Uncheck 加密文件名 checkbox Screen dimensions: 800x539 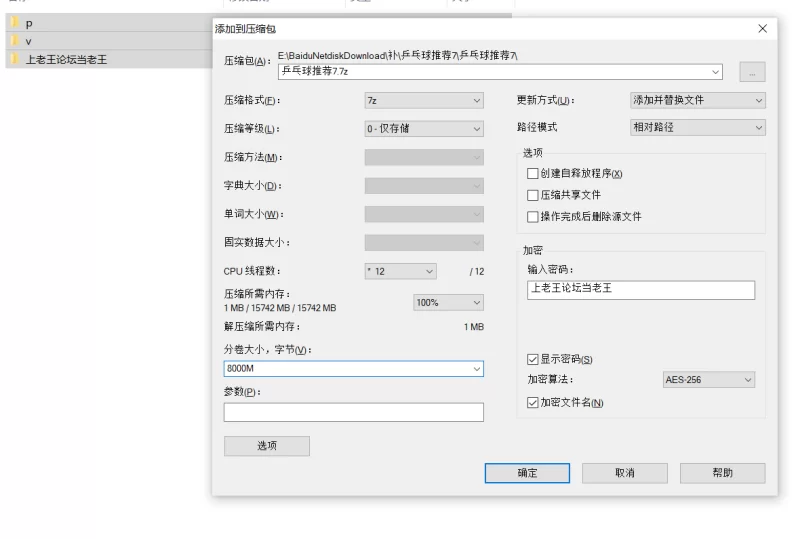(533, 403)
